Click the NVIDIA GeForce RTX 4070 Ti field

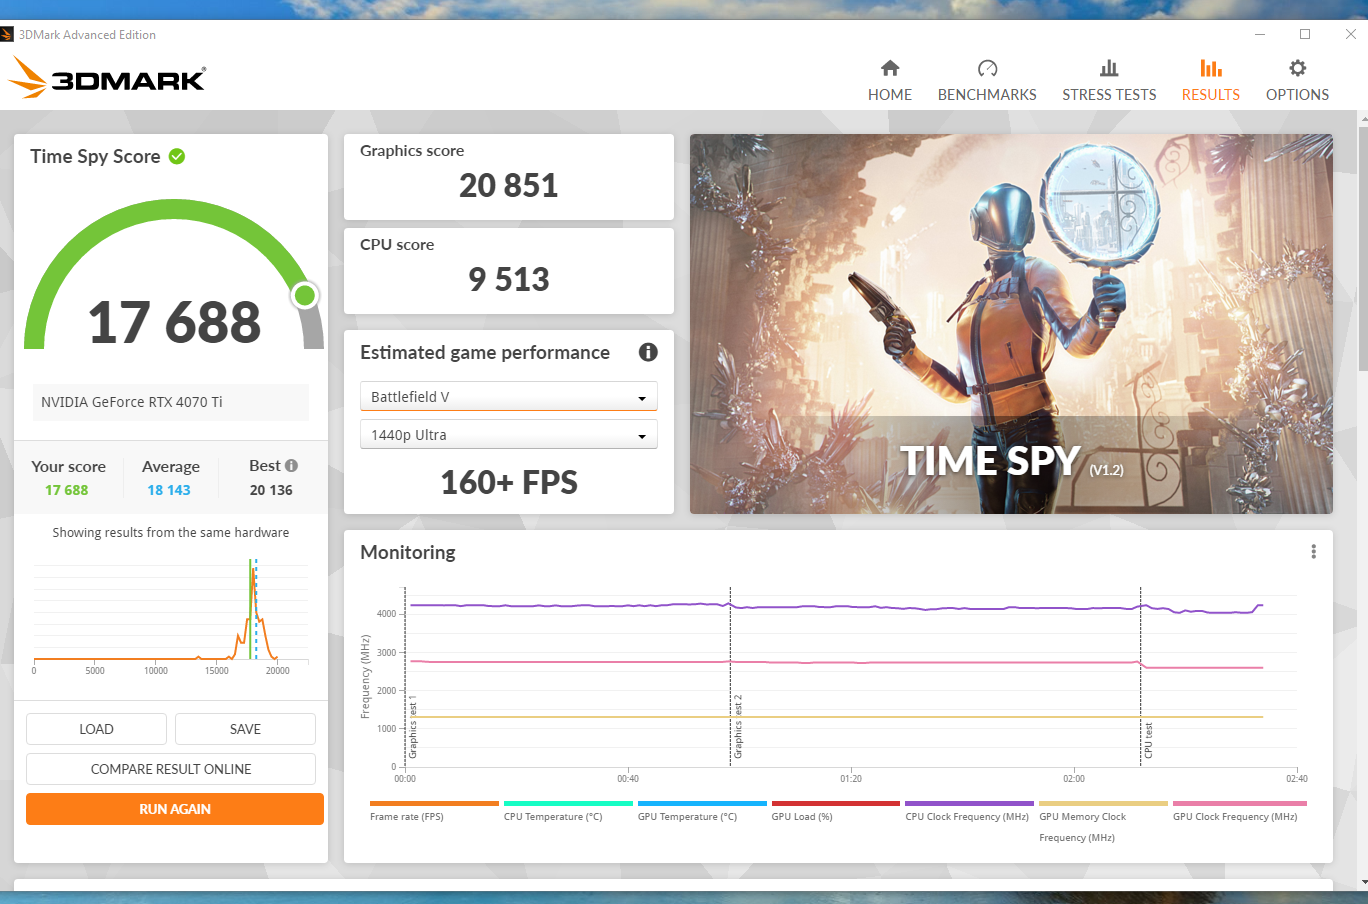[x=171, y=402]
